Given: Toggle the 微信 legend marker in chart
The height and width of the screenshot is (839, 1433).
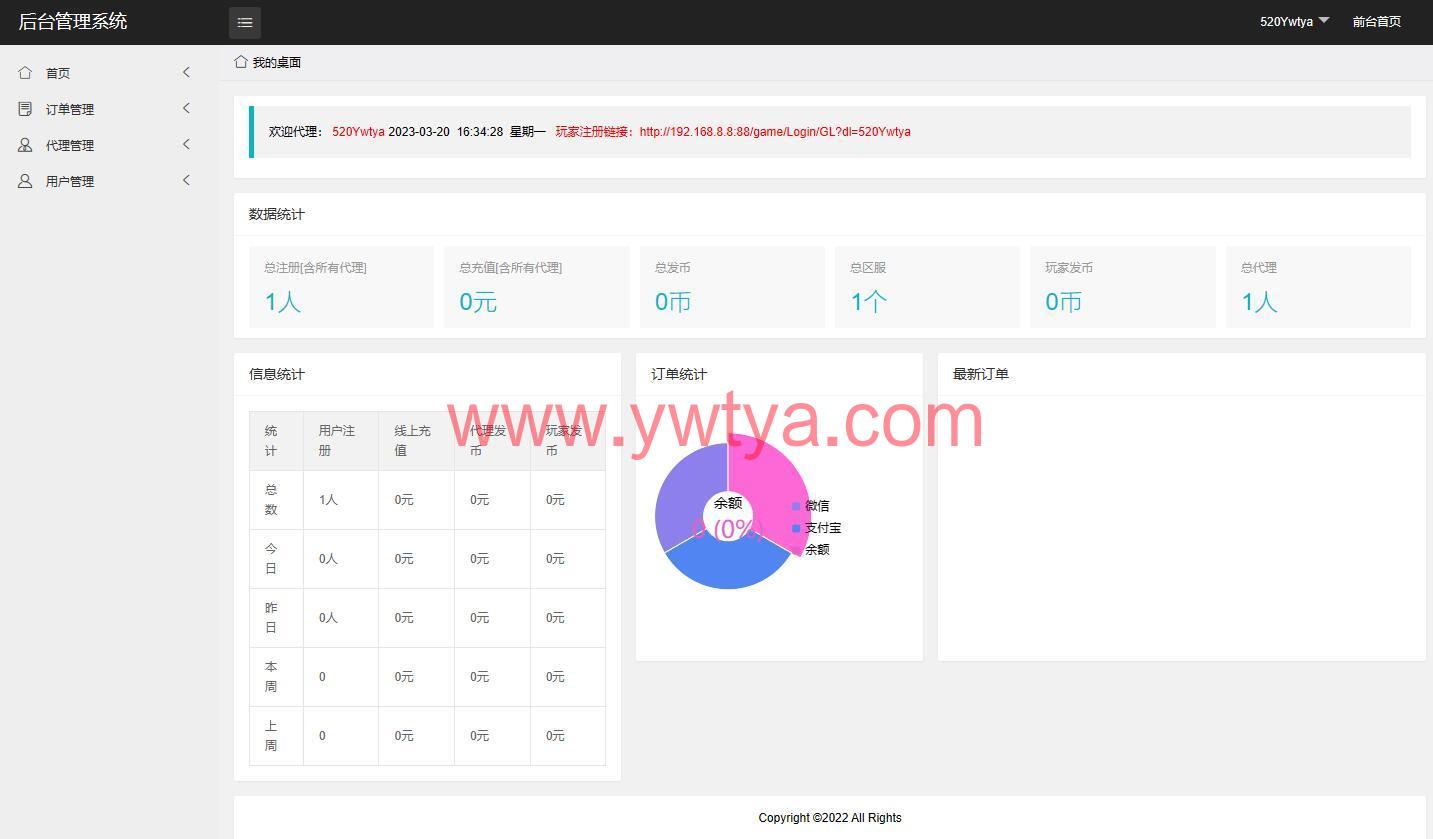Looking at the screenshot, I should [x=796, y=506].
